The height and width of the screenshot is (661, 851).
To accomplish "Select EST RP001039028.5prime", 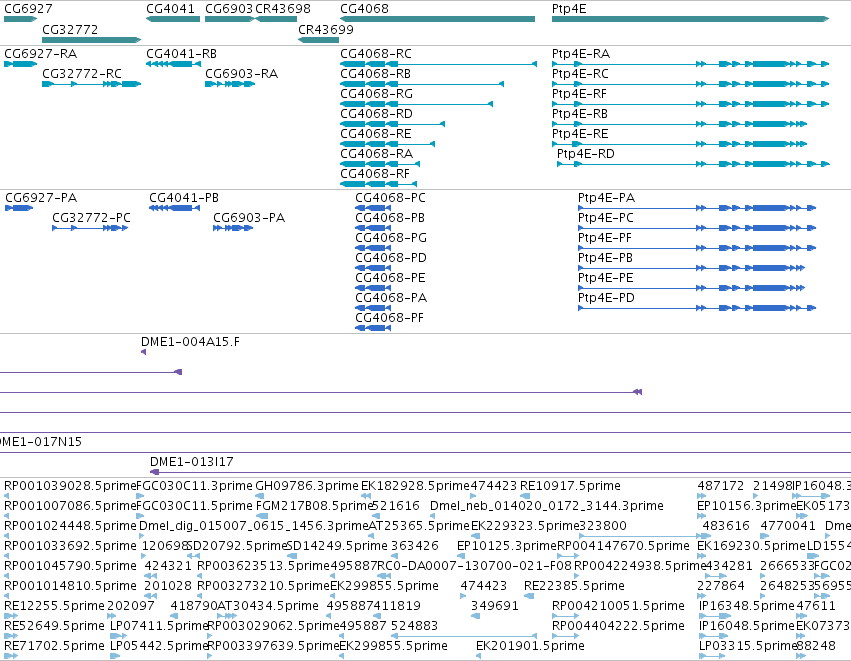I will coord(70,486).
